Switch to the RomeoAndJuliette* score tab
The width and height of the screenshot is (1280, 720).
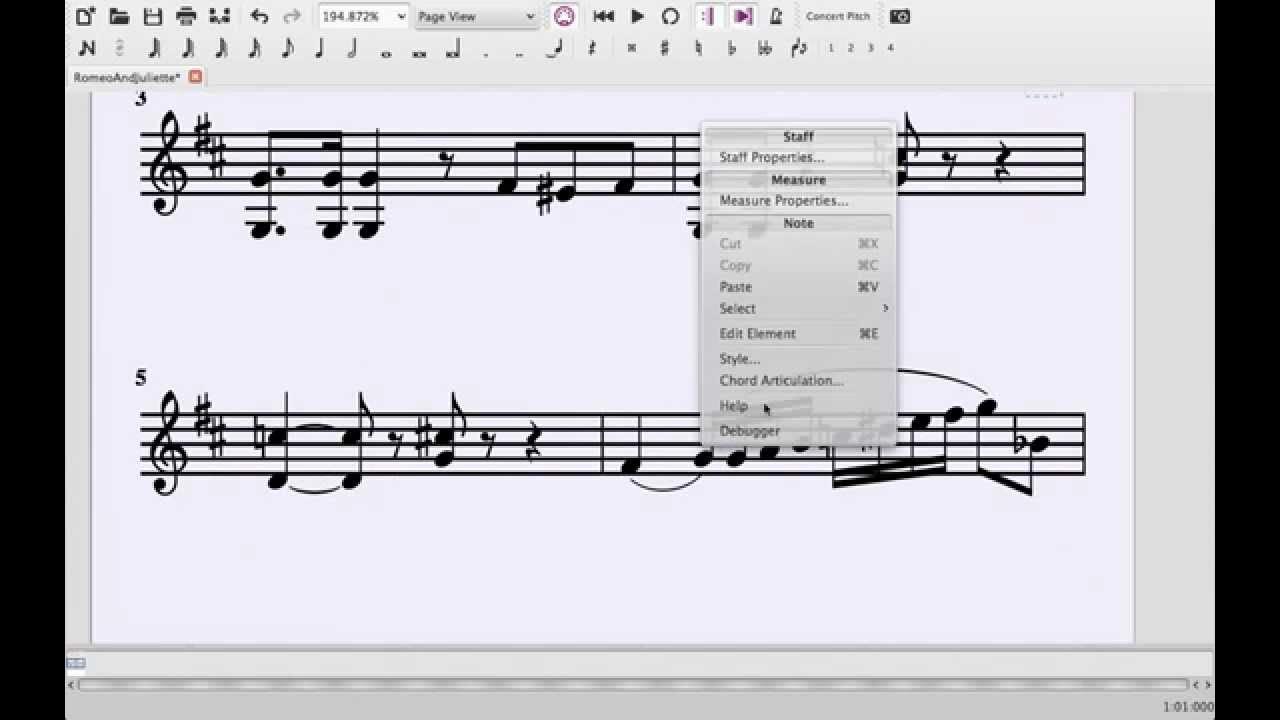pos(126,77)
